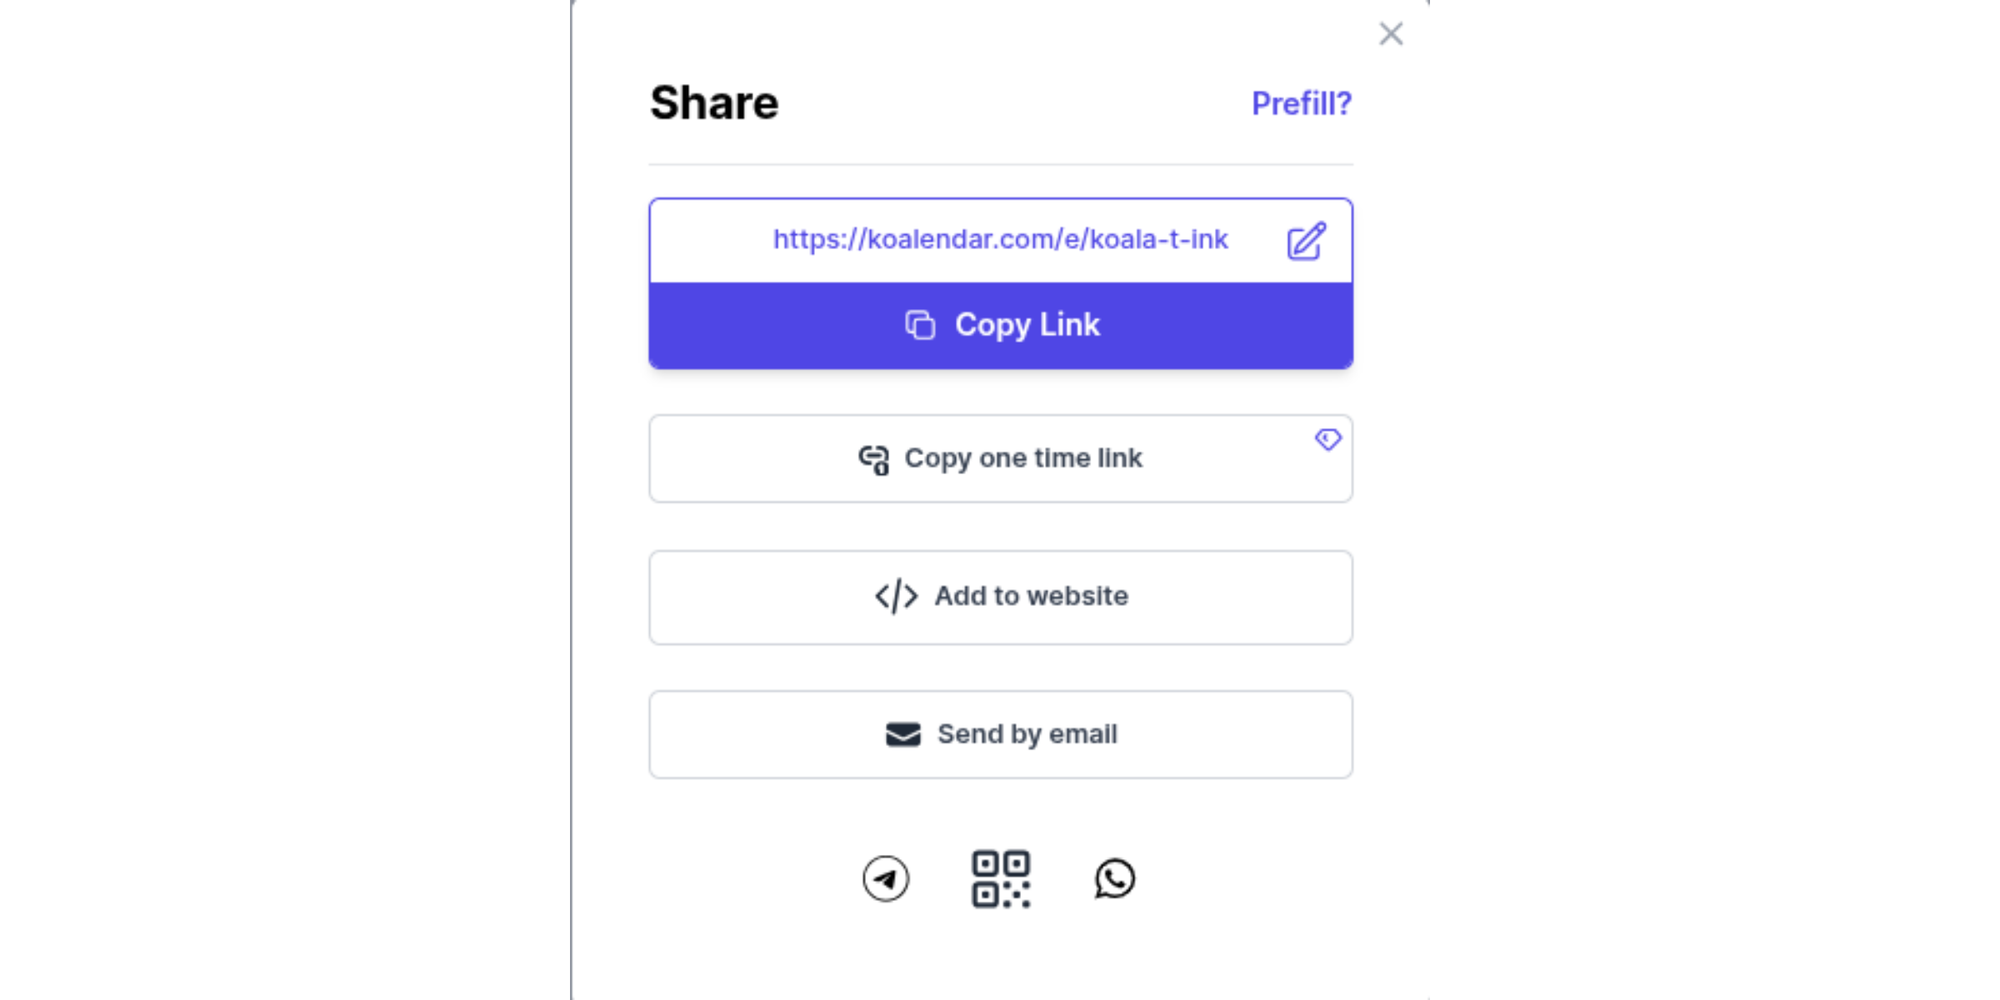Open the Prefill options
Viewport: 2000px width, 1000px height.
[x=1300, y=102]
